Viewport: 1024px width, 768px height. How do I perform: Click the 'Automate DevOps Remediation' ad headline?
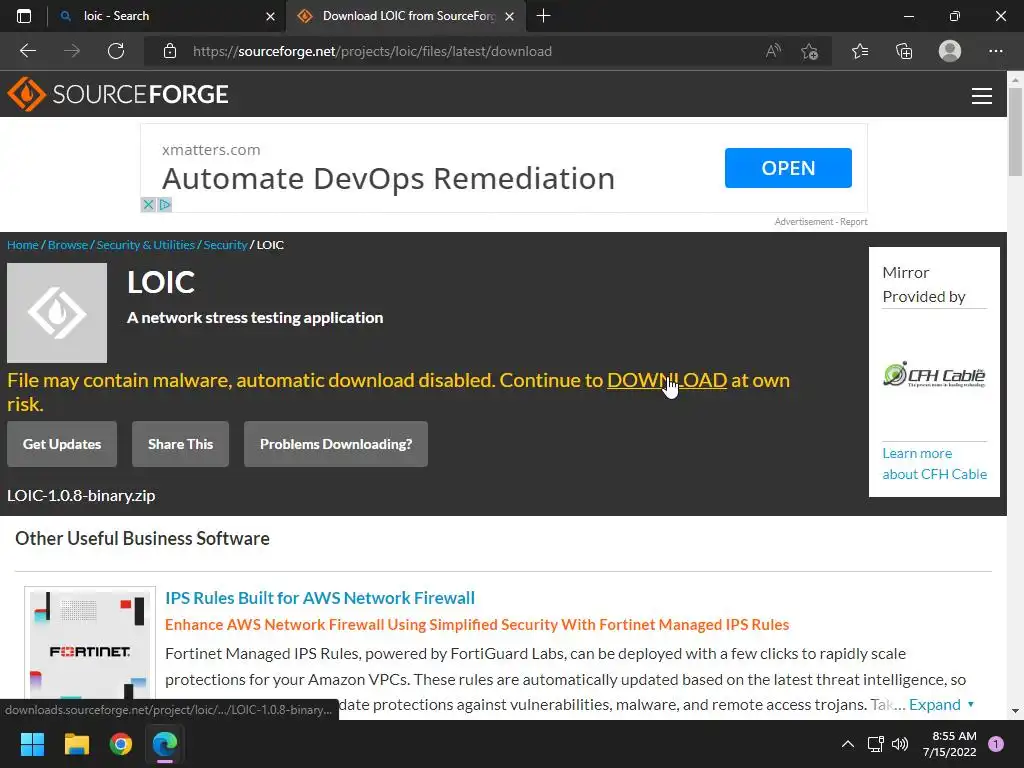pyautogui.click(x=389, y=178)
